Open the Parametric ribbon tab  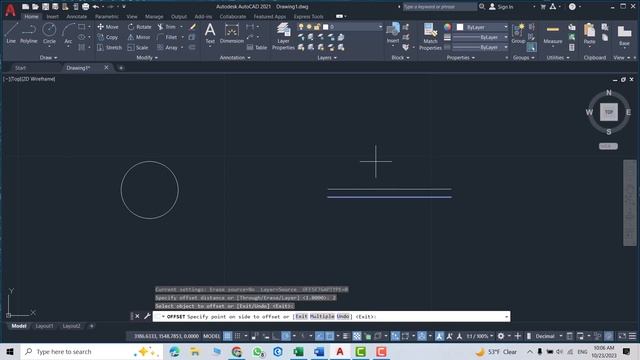tap(107, 17)
